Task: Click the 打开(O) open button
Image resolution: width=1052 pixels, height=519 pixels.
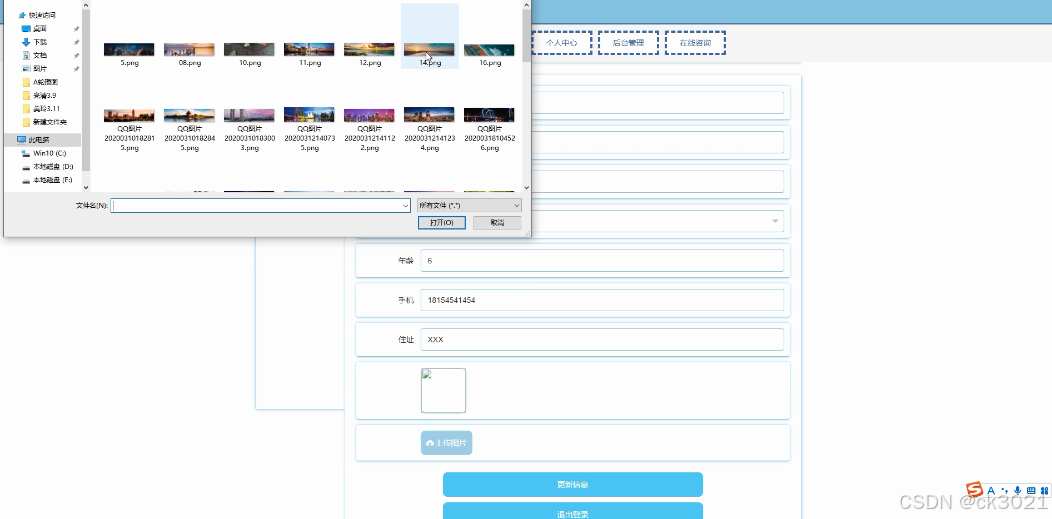Action: (x=441, y=223)
